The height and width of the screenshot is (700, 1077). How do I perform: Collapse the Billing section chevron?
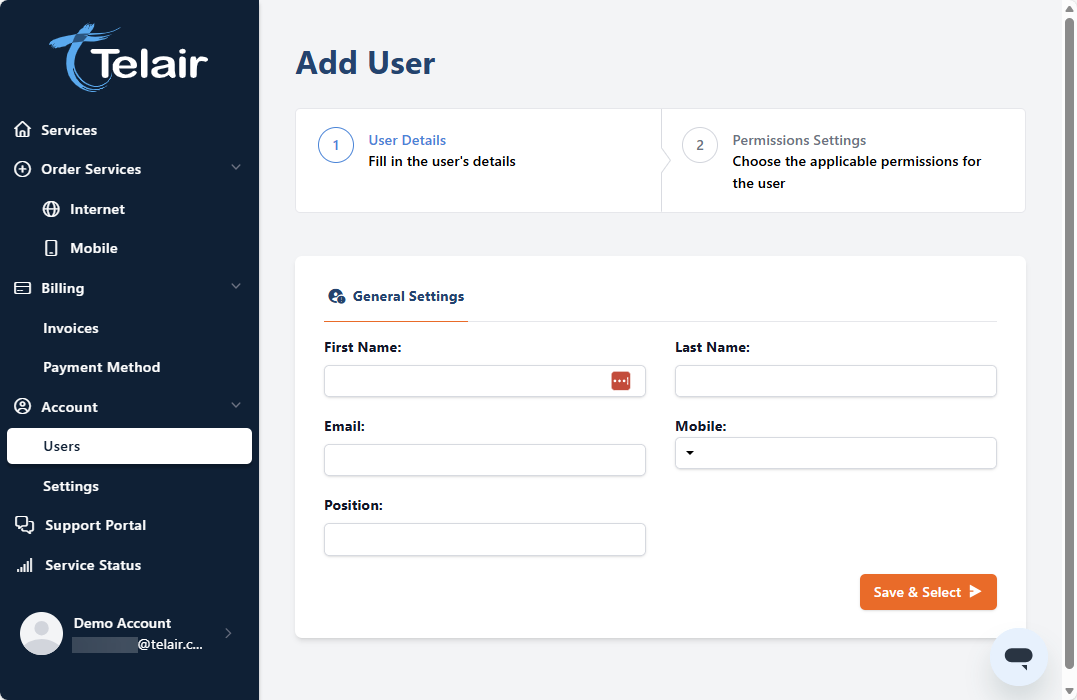(236, 286)
